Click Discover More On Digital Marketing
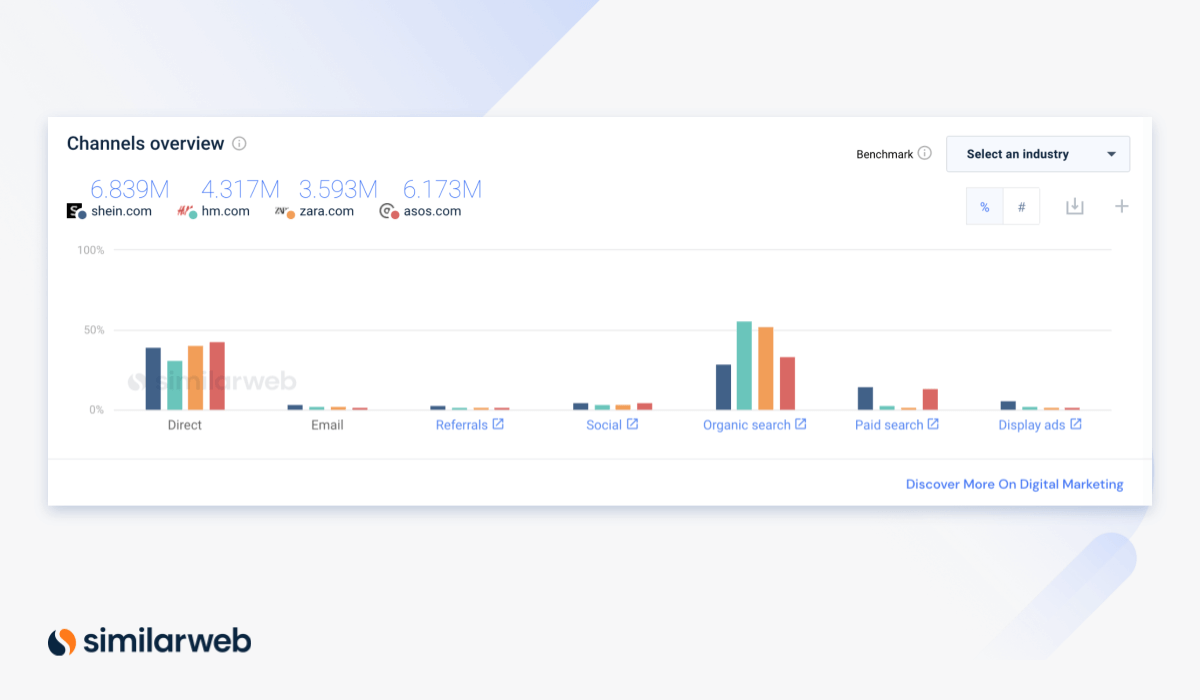Image resolution: width=1200 pixels, height=700 pixels. point(1014,484)
